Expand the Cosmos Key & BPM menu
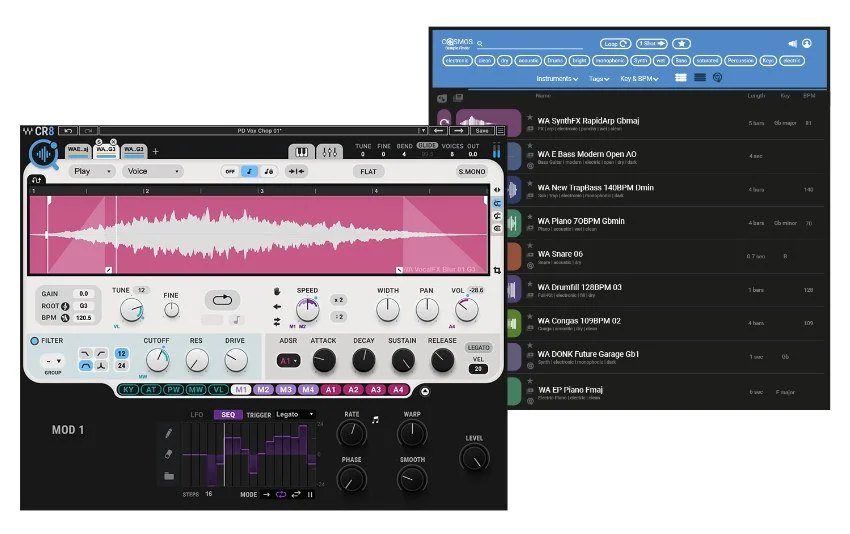This screenshot has width=850, height=534. (639, 79)
